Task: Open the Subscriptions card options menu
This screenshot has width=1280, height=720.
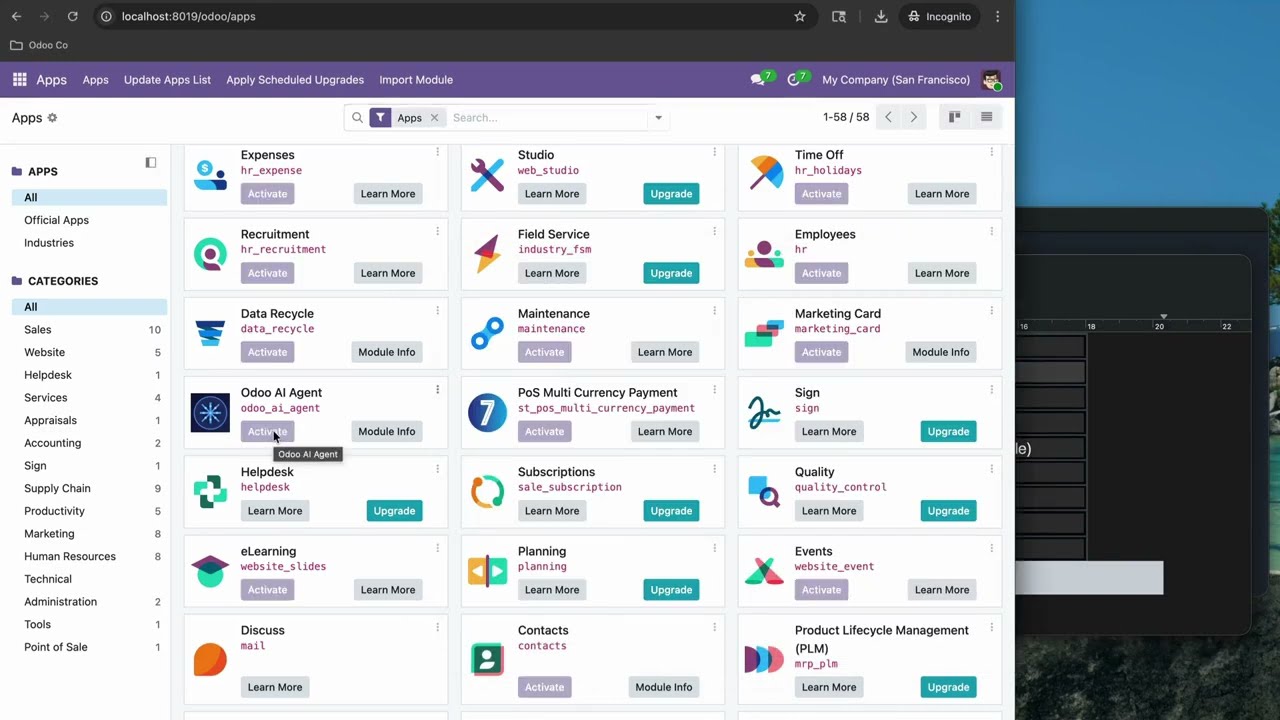Action: (x=714, y=469)
